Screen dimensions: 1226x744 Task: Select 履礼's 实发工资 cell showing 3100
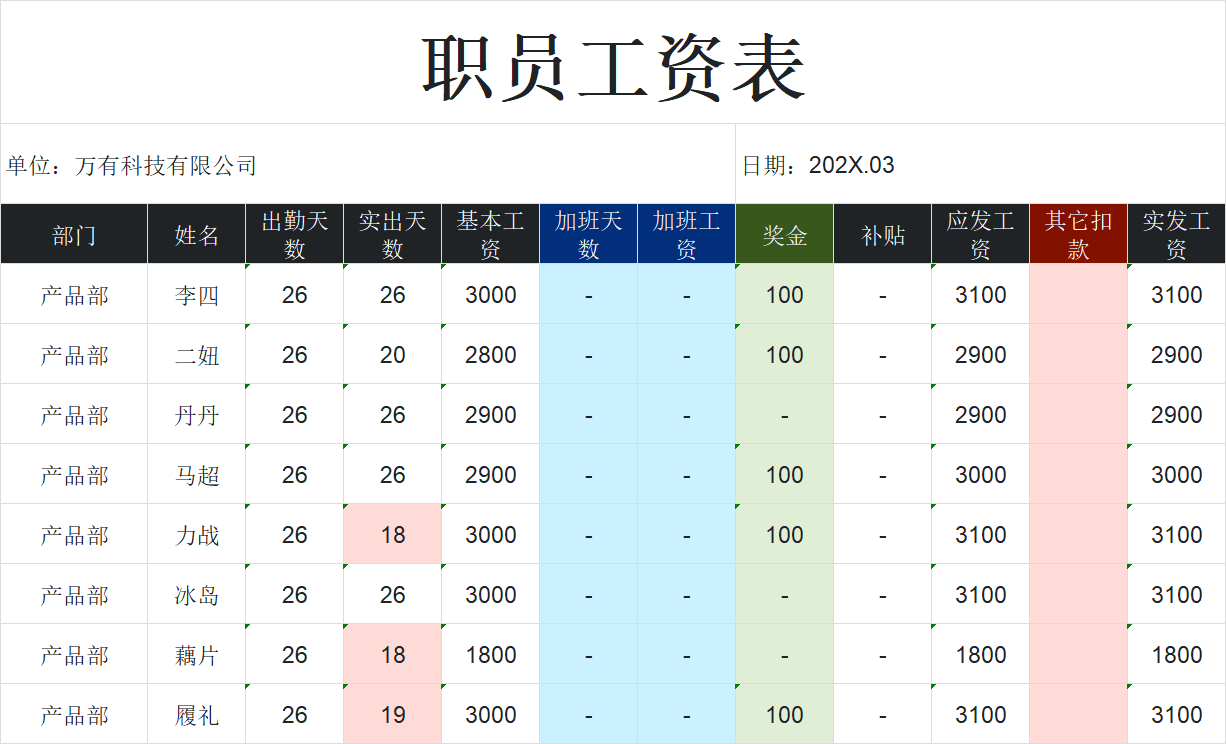(x=1176, y=714)
